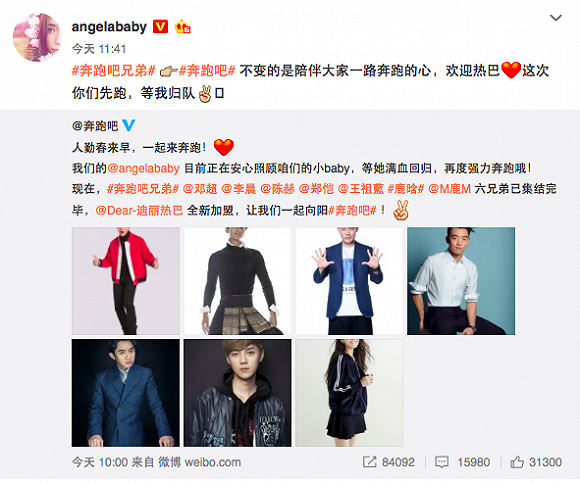
Task: Open the photo of woman in black skirt
Action: point(349,393)
